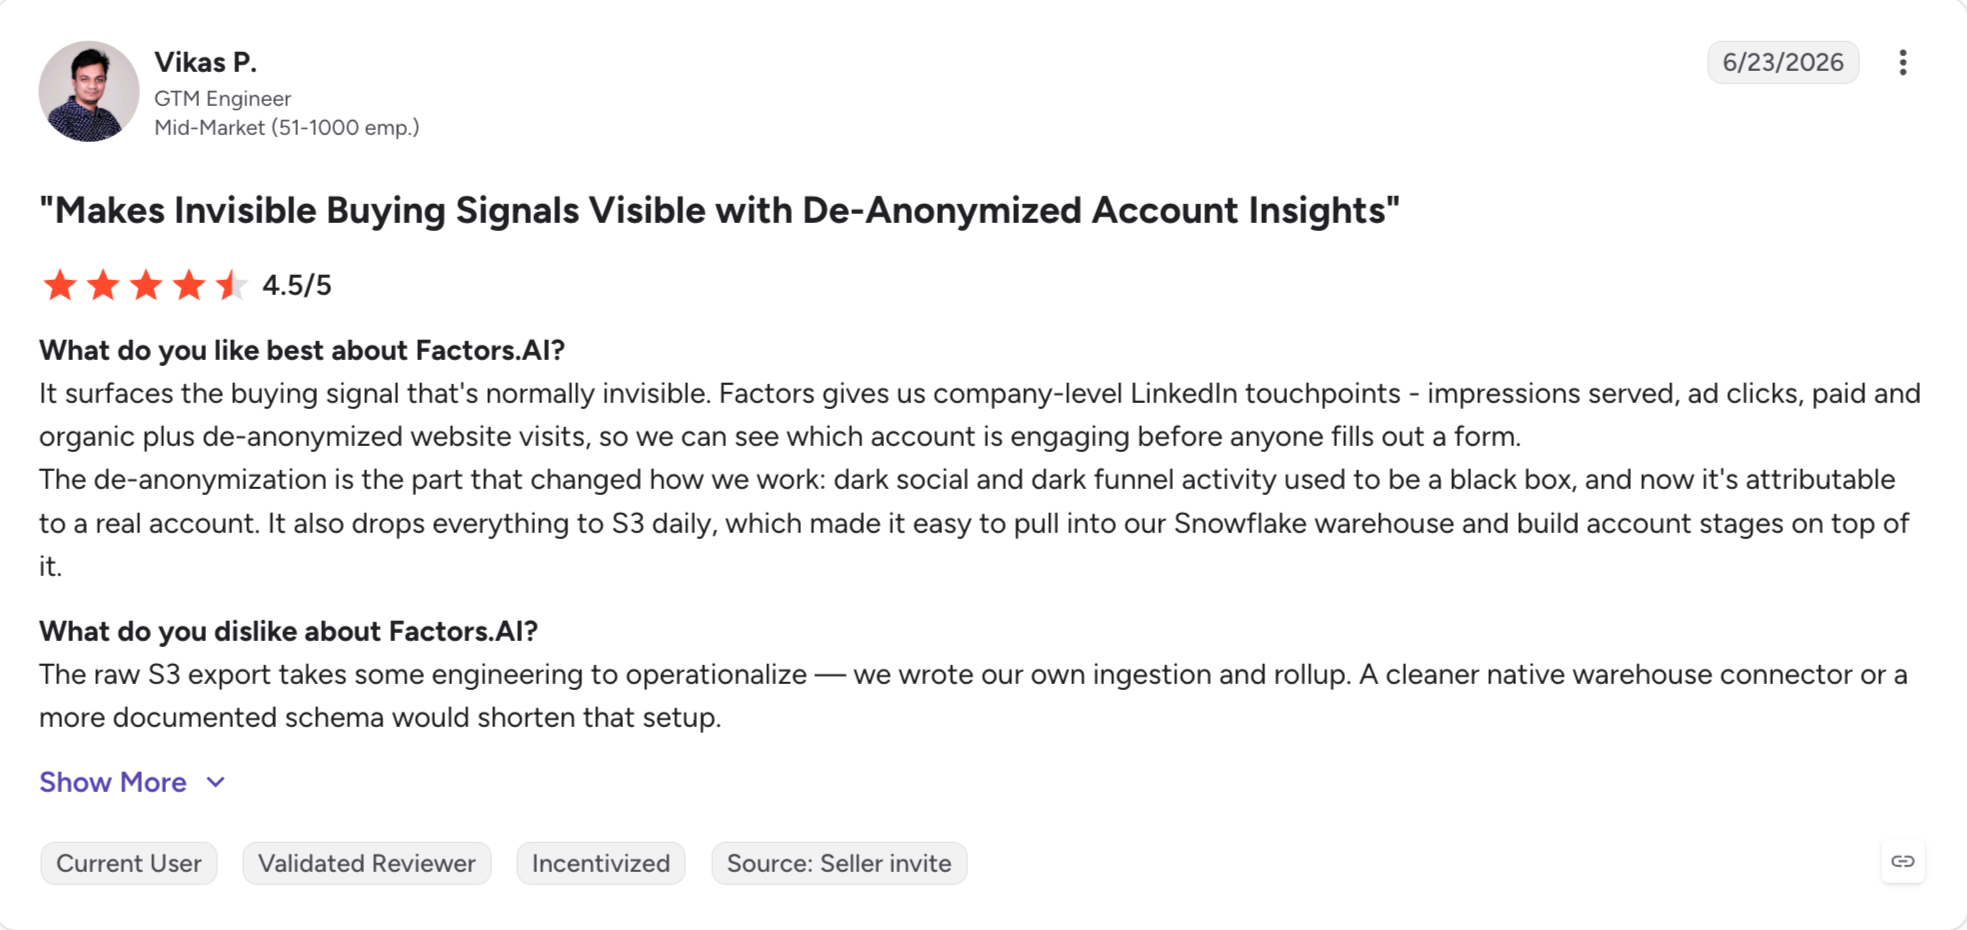The height and width of the screenshot is (930, 1967).
Task: Open the review title about Invisible Buying Signals
Action: click(x=719, y=210)
